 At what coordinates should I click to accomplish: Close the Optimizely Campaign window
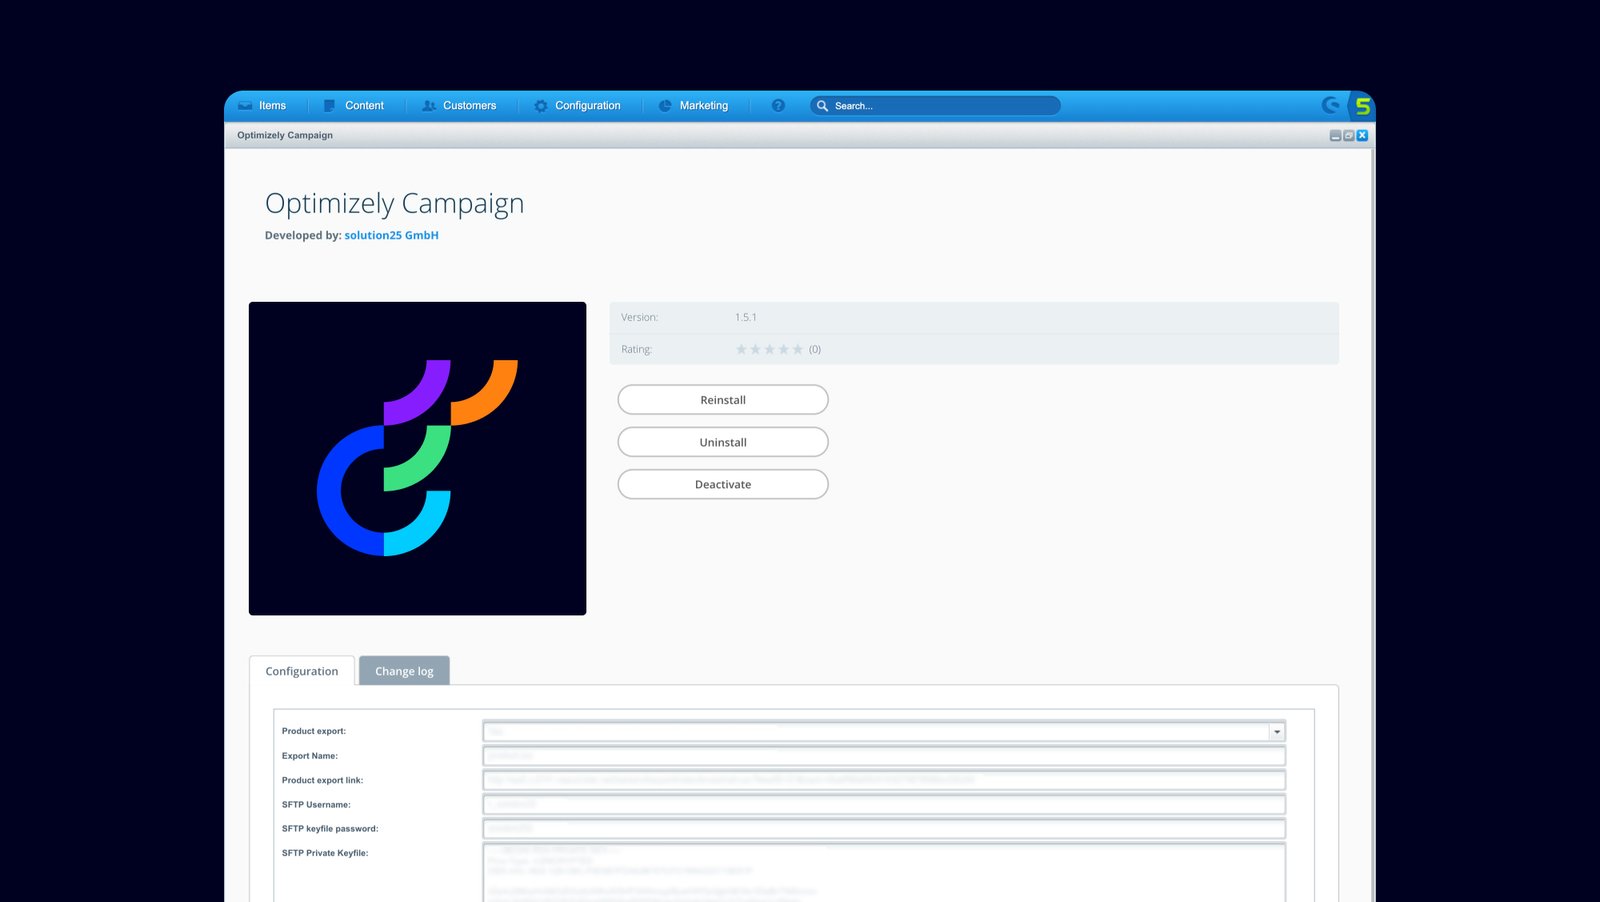click(x=1362, y=136)
